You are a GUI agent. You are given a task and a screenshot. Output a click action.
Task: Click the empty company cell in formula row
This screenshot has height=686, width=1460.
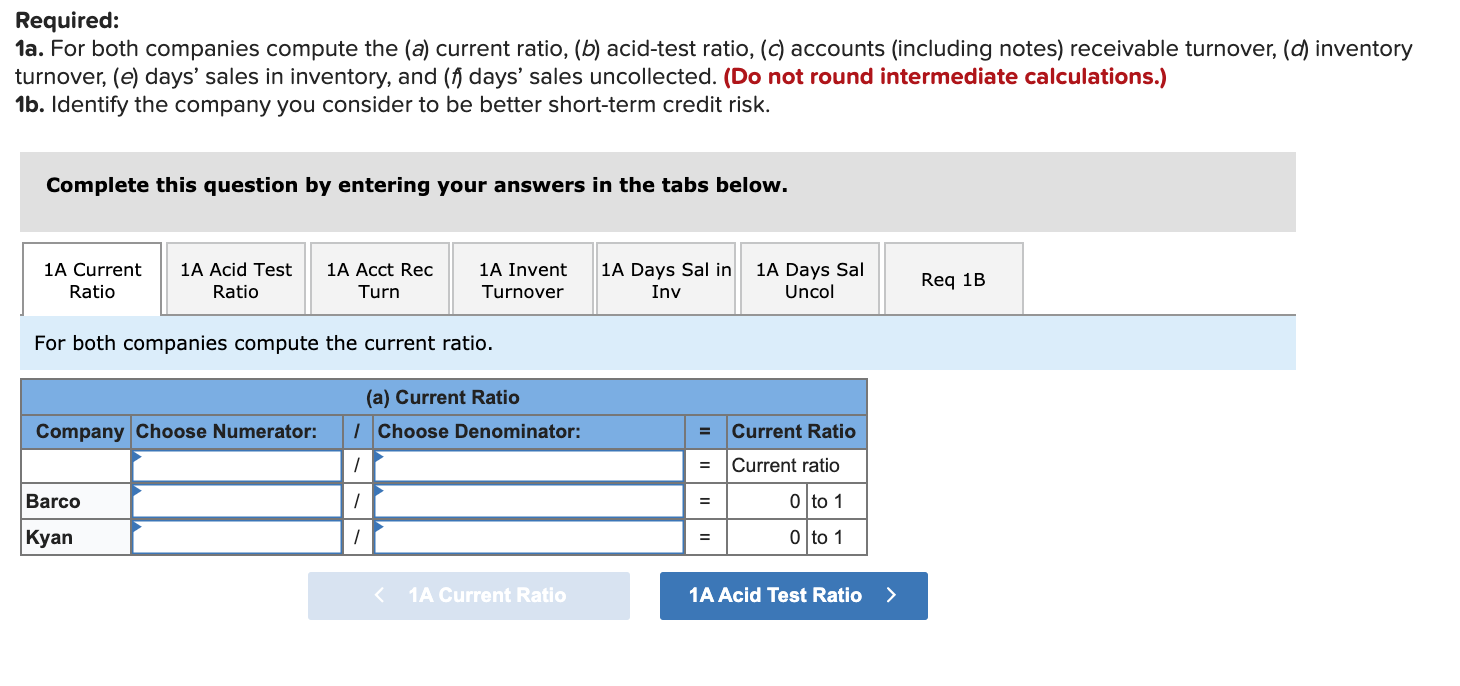tap(76, 465)
